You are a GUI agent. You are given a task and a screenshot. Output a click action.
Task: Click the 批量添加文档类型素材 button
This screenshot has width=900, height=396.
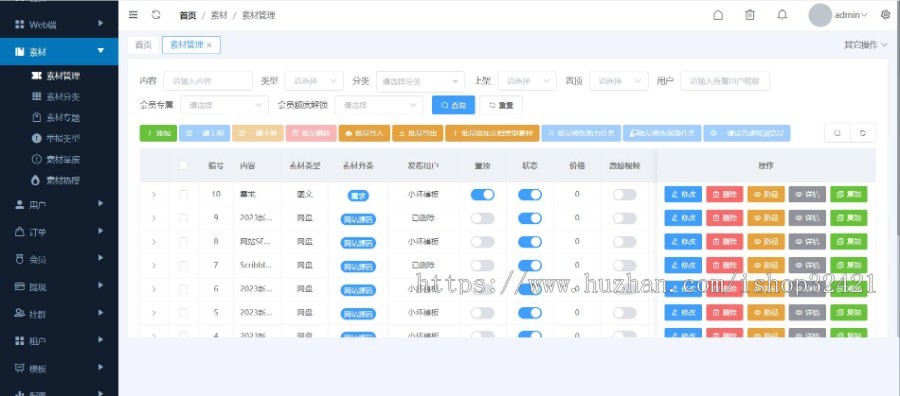click(x=492, y=133)
